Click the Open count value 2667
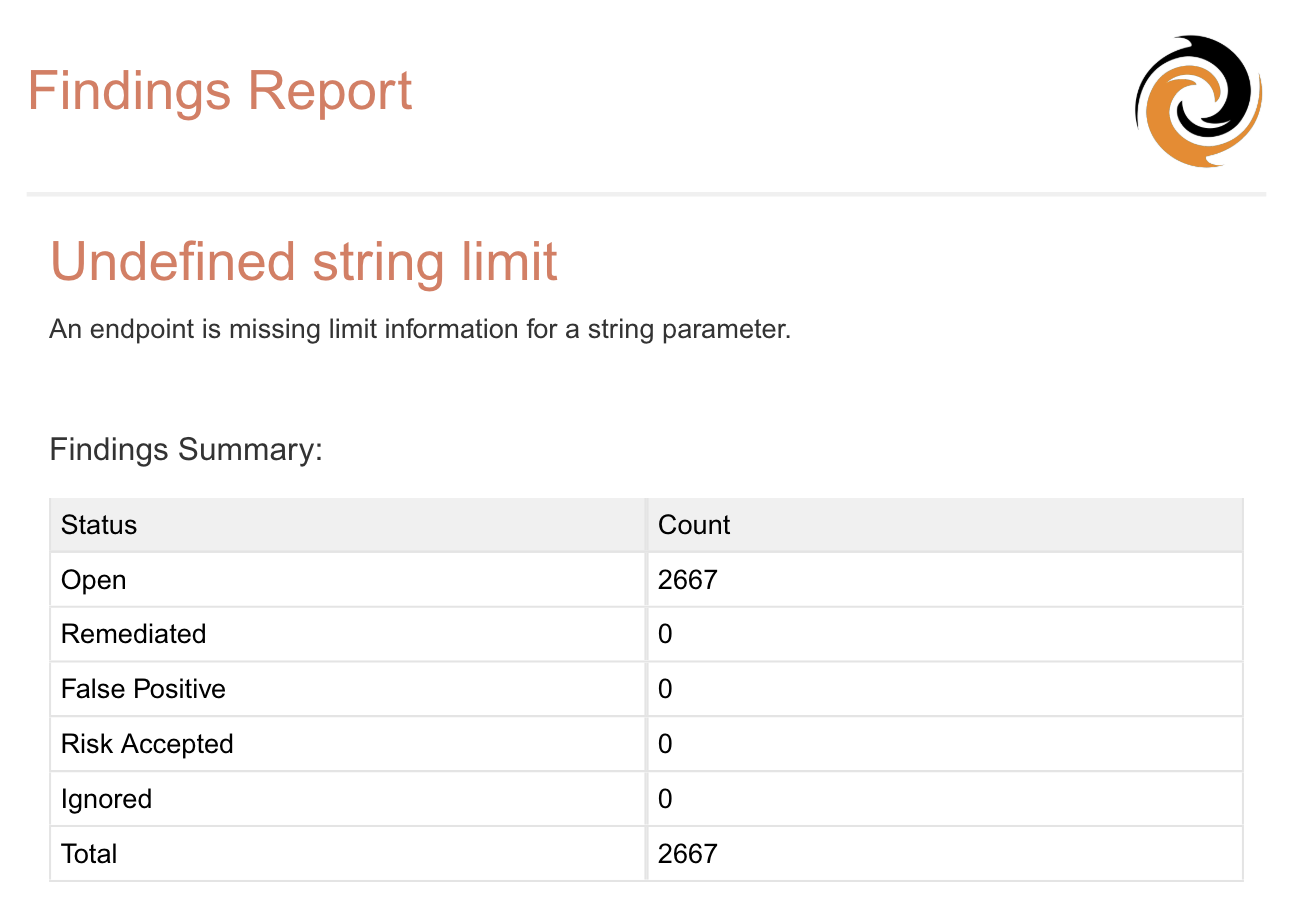Viewport: 1294px width, 904px height. point(688,580)
